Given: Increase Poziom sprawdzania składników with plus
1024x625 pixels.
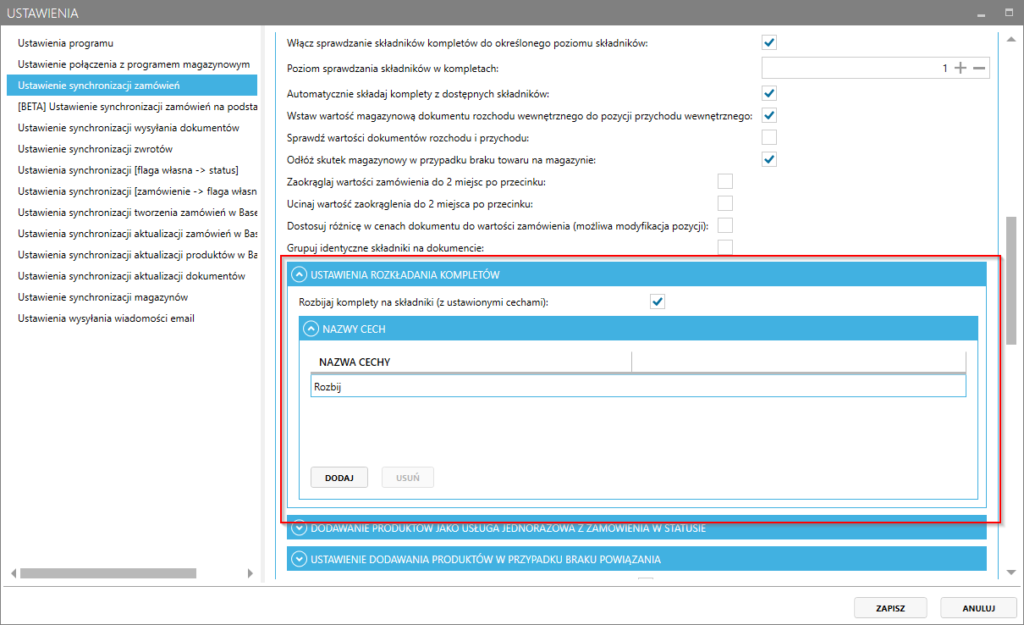Looking at the screenshot, I should click(960, 68).
